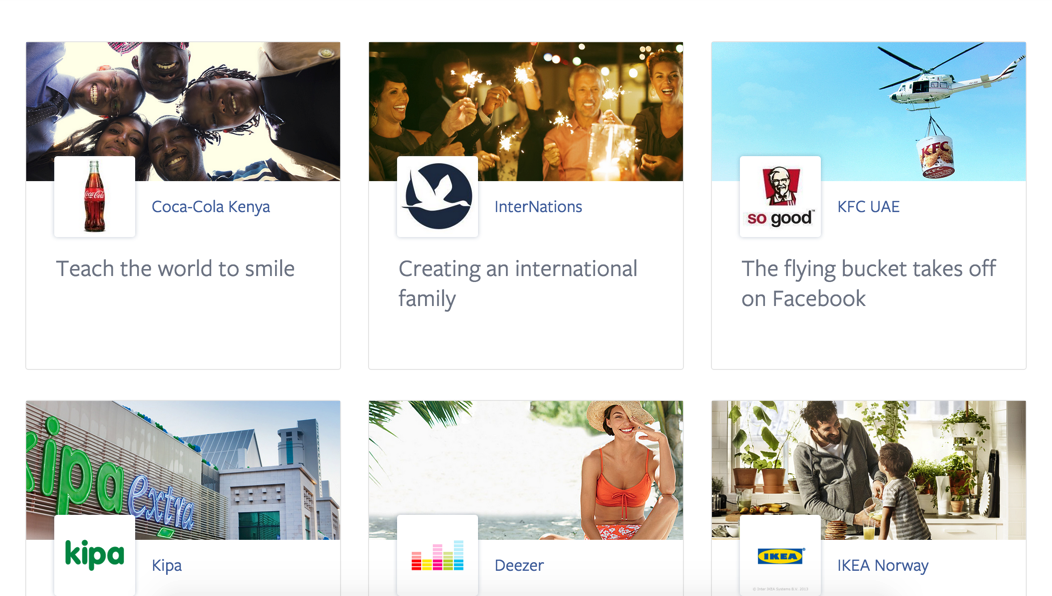Open 'The flying bucket takes off' headline
1052x596 pixels.
pos(868,283)
